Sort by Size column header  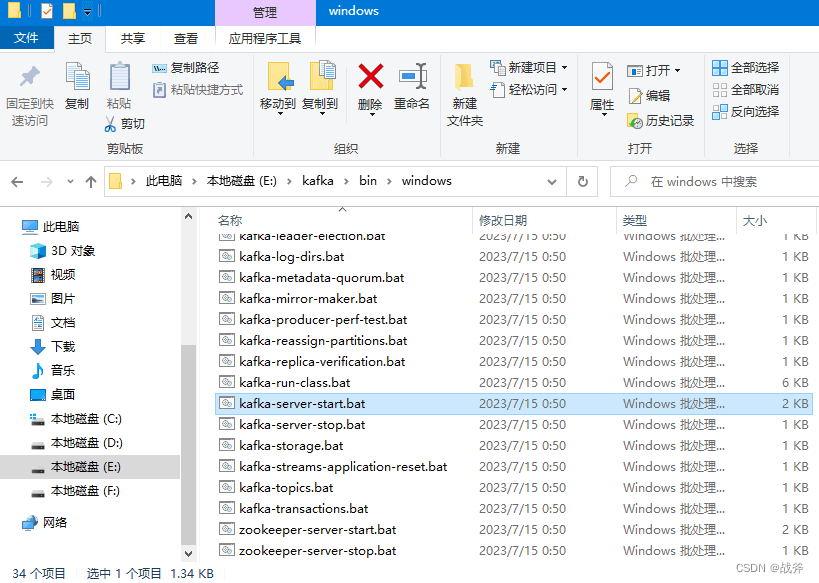click(776, 220)
